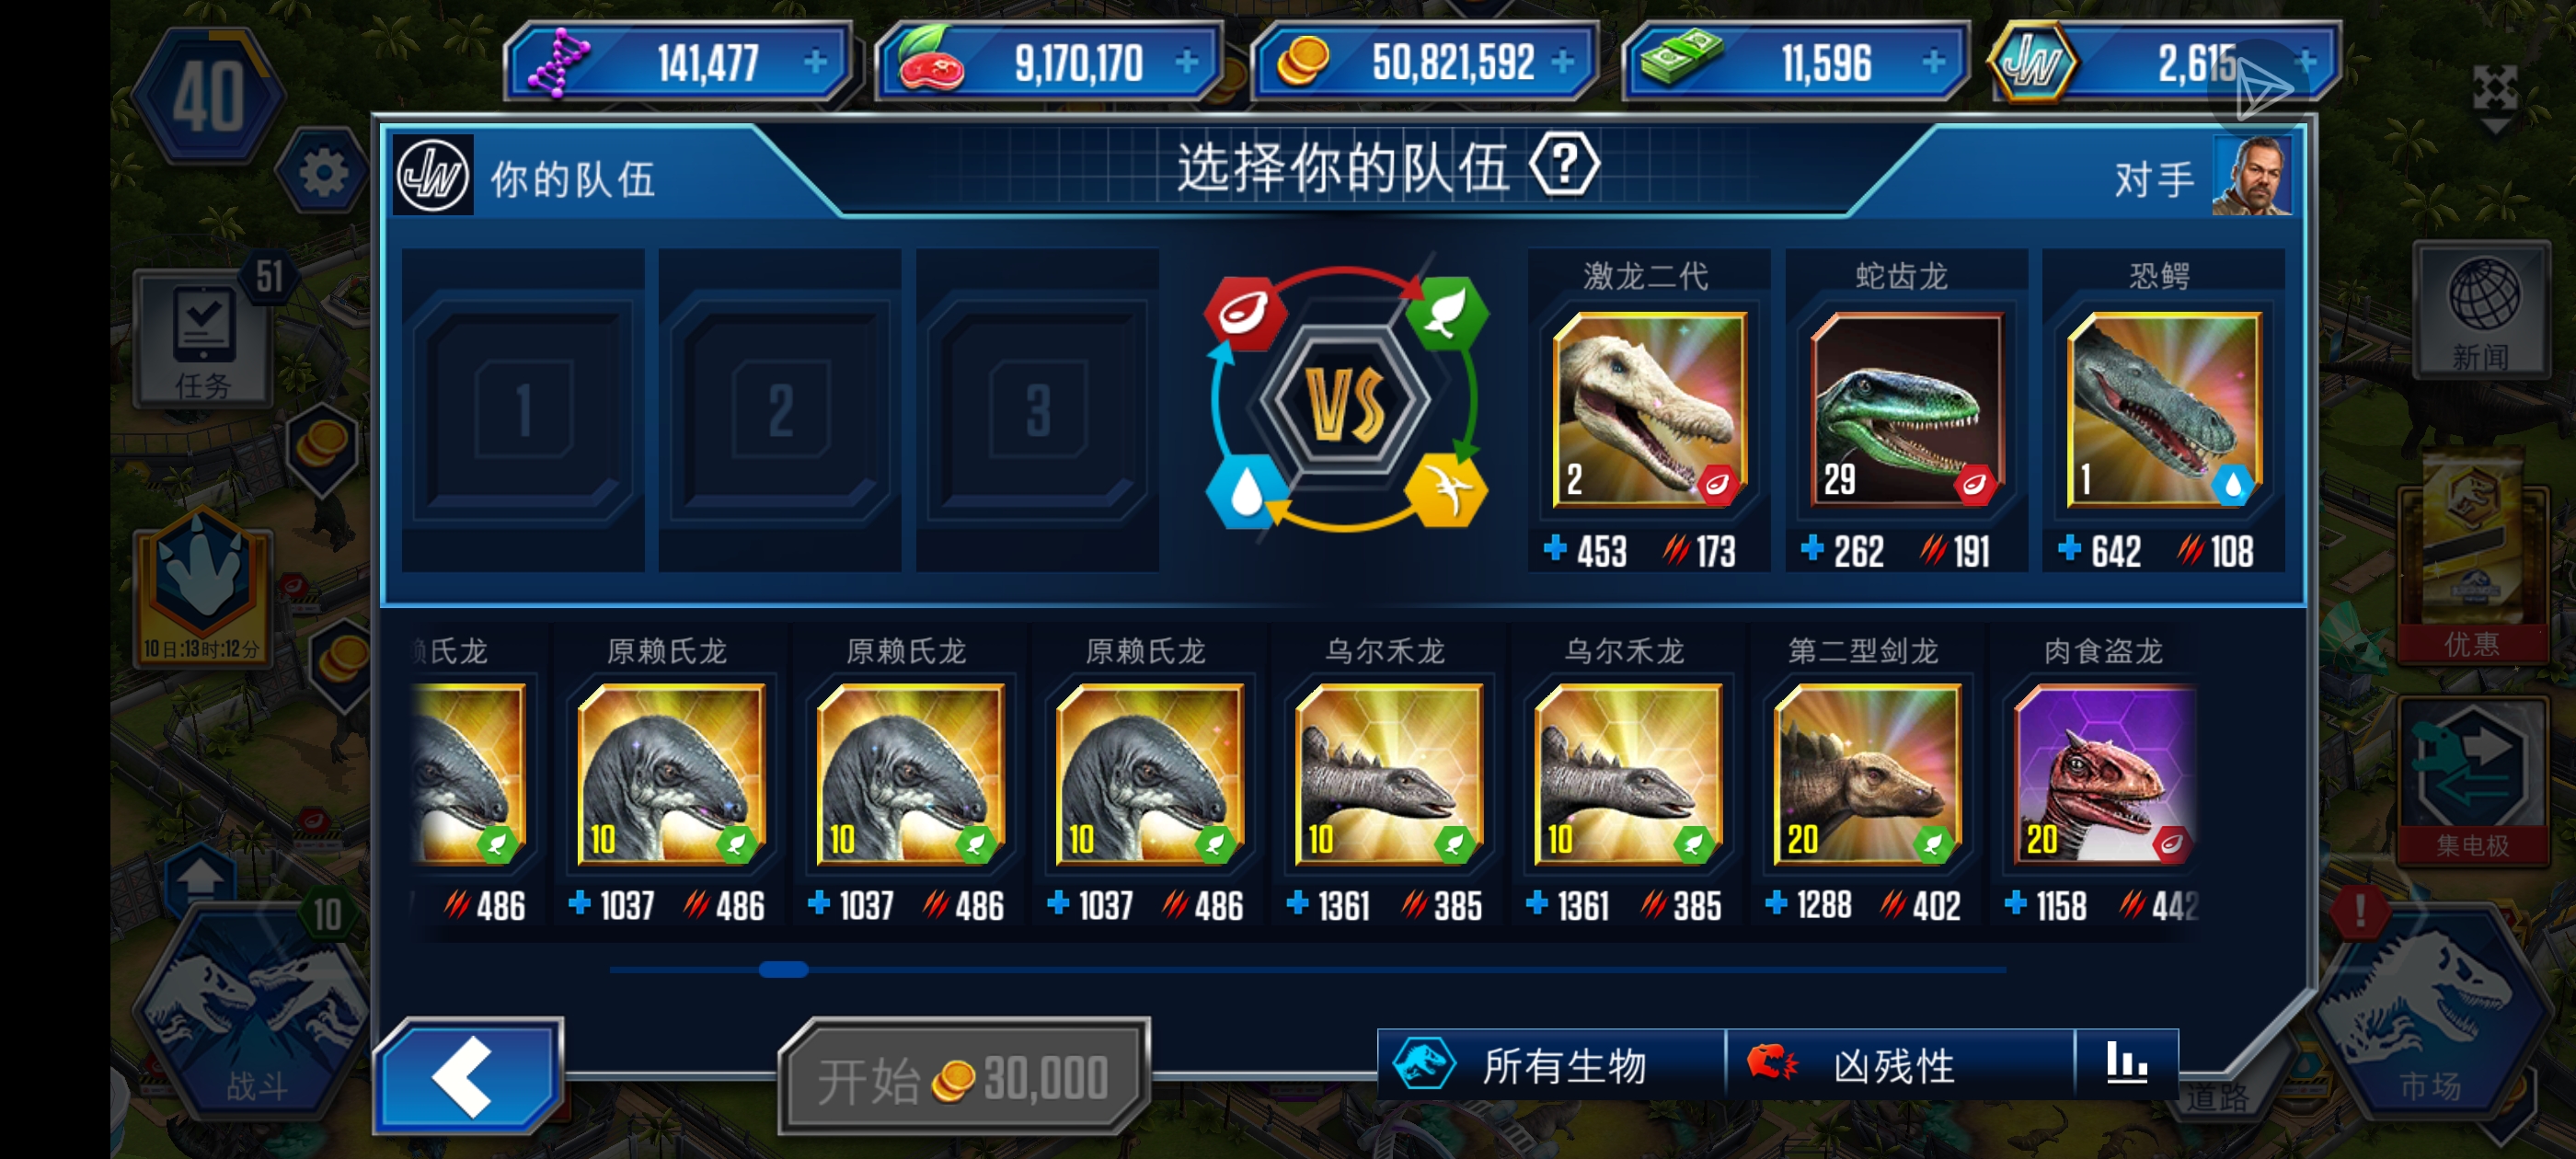Open the settings gear icon
The width and height of the screenshot is (2576, 1159).
click(x=322, y=173)
